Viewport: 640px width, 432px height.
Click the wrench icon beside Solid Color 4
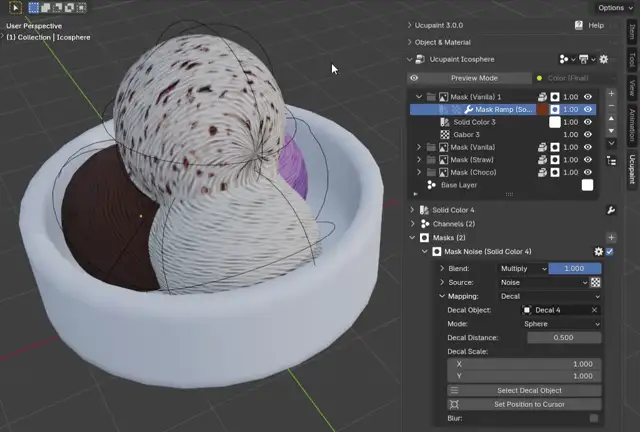click(x=611, y=210)
